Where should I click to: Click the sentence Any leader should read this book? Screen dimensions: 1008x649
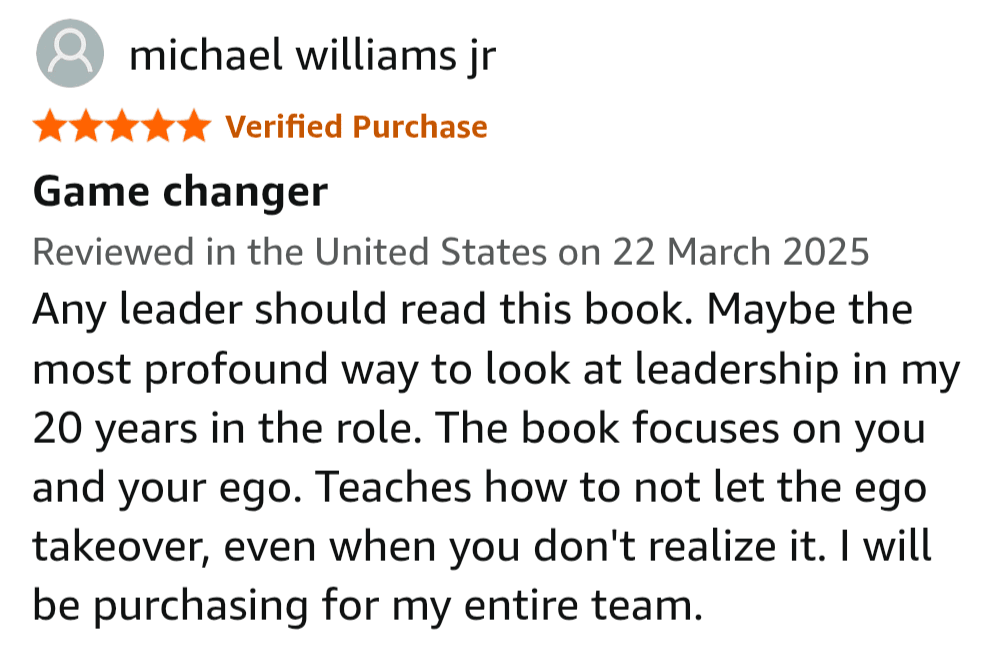[x=363, y=311]
